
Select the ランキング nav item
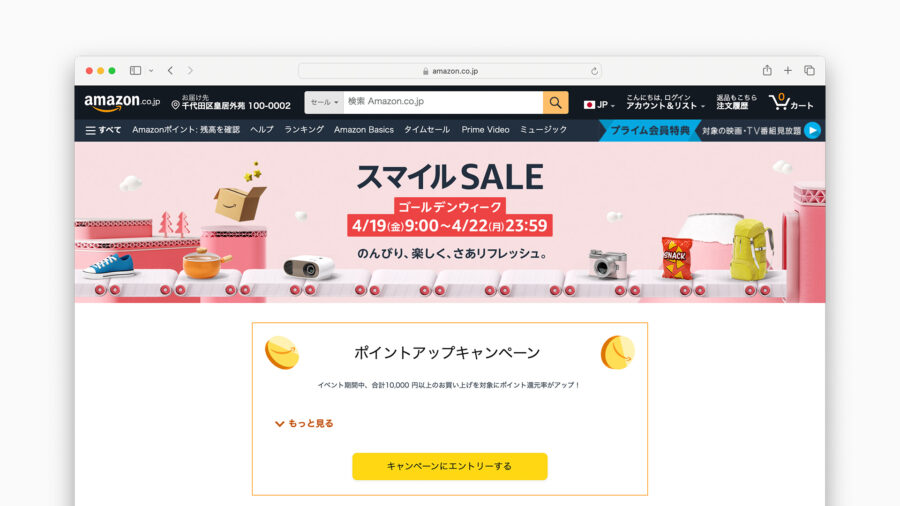304,130
